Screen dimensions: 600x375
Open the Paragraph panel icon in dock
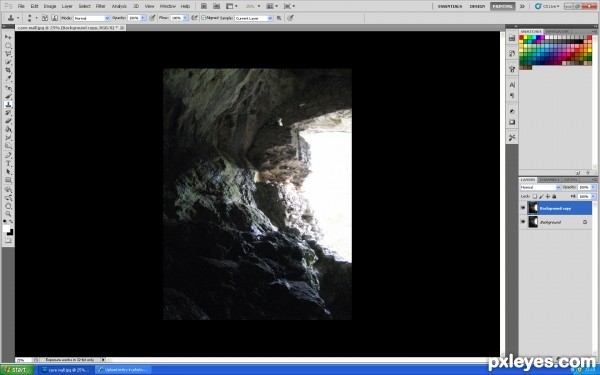point(512,96)
